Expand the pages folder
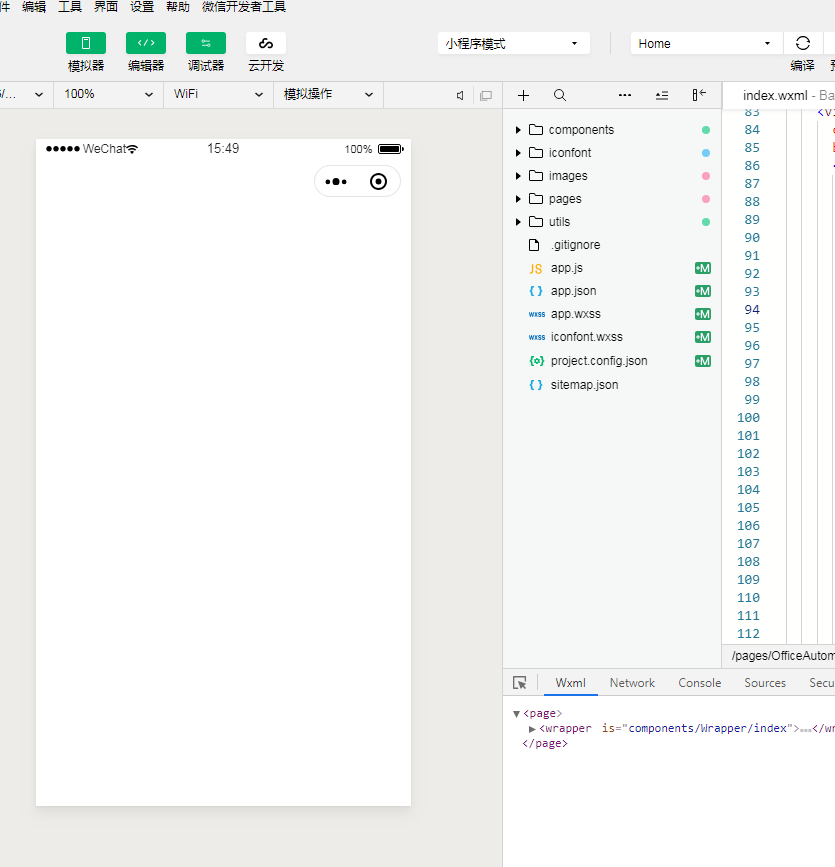Image resolution: width=835 pixels, height=867 pixels. (x=518, y=199)
